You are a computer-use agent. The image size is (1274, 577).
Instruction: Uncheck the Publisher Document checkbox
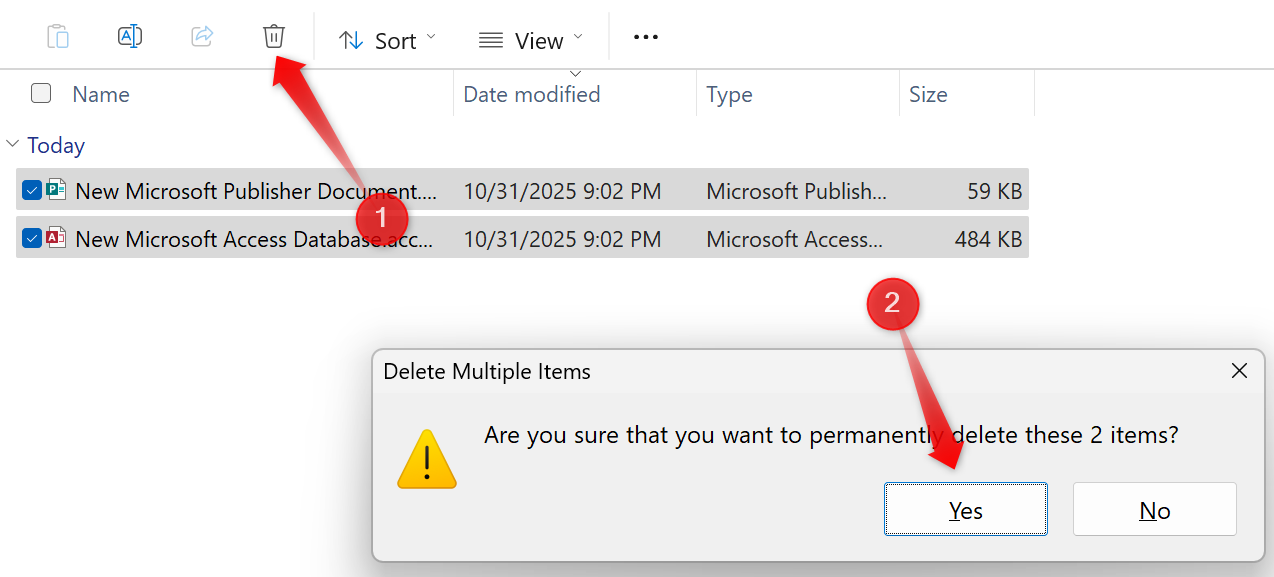[x=32, y=190]
